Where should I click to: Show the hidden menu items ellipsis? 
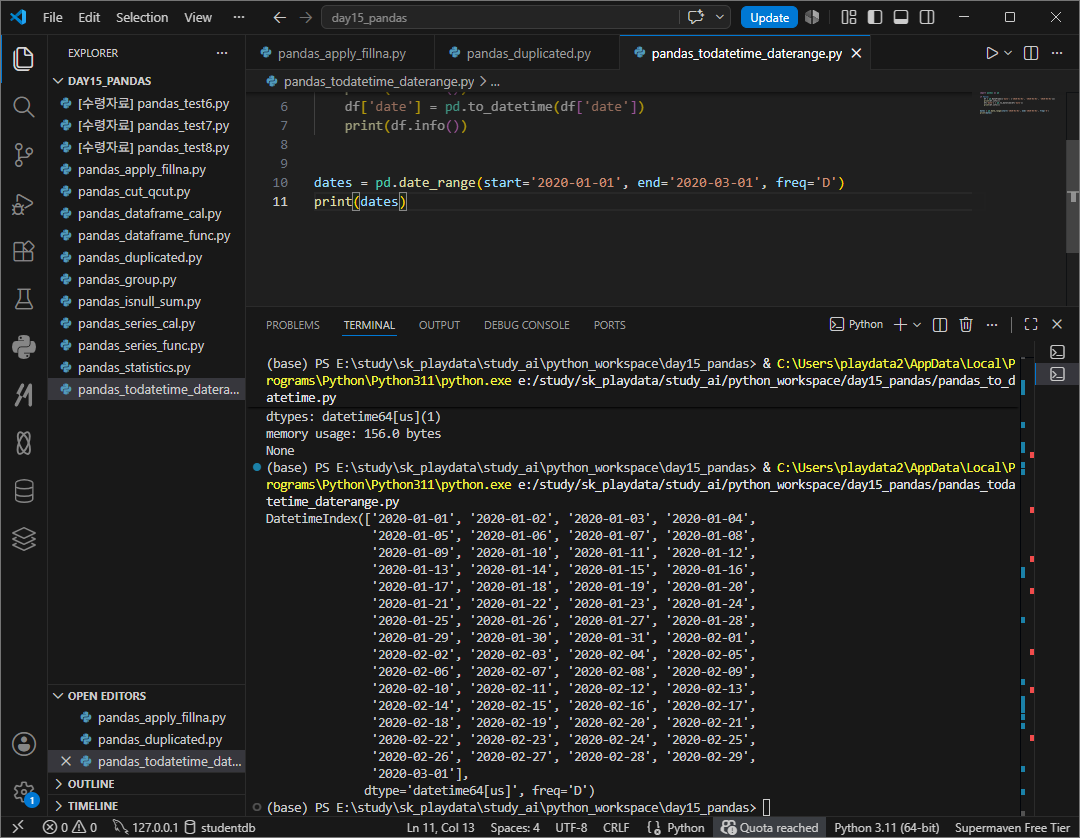[x=239, y=17]
